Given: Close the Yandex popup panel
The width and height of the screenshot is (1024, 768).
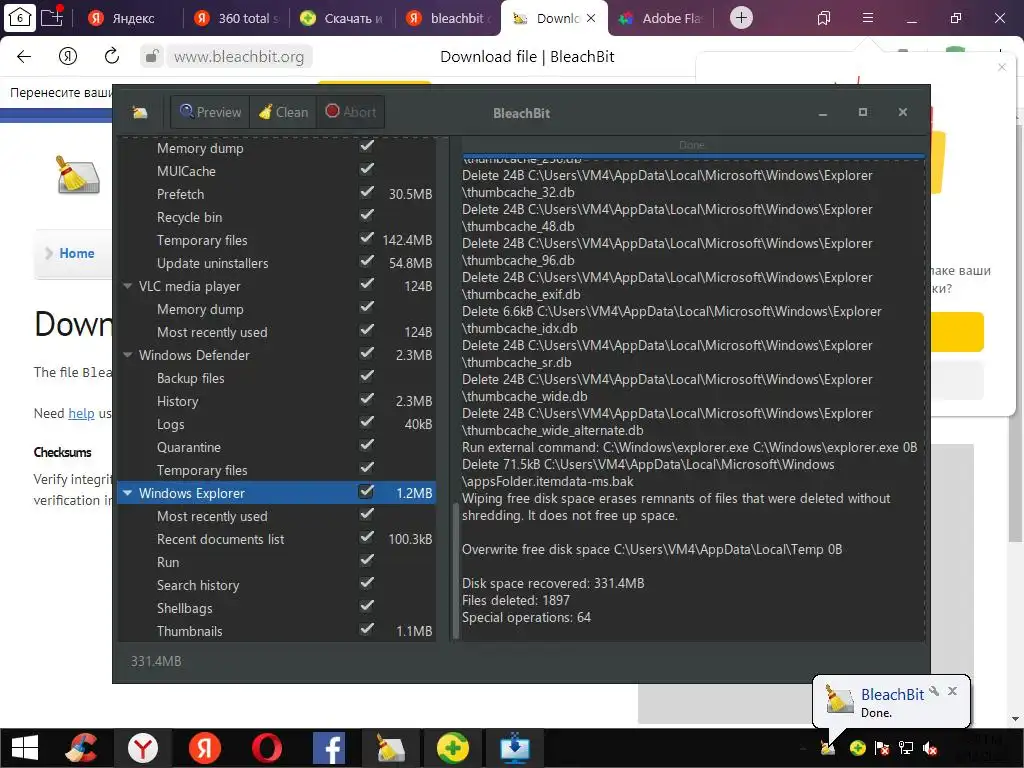Looking at the screenshot, I should tap(1002, 67).
